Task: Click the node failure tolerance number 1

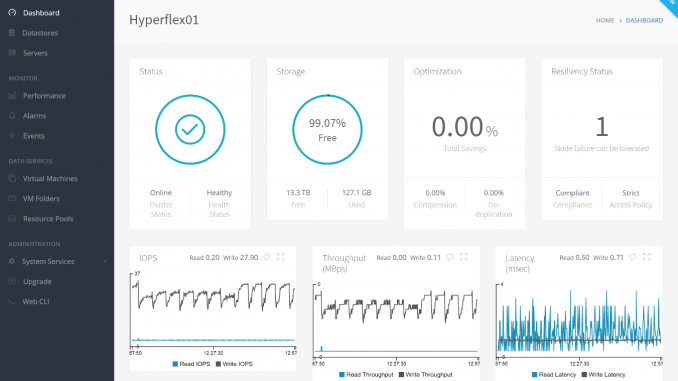Action: (x=602, y=127)
